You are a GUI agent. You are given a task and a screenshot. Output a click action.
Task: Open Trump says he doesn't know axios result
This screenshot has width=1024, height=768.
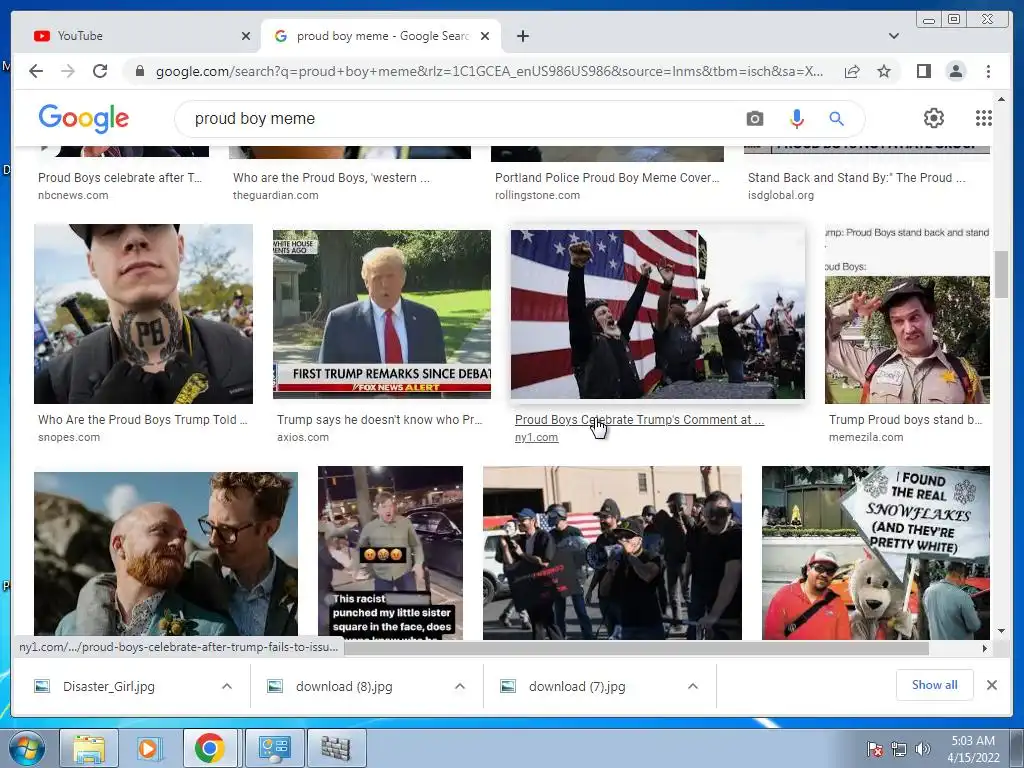pyautogui.click(x=379, y=420)
